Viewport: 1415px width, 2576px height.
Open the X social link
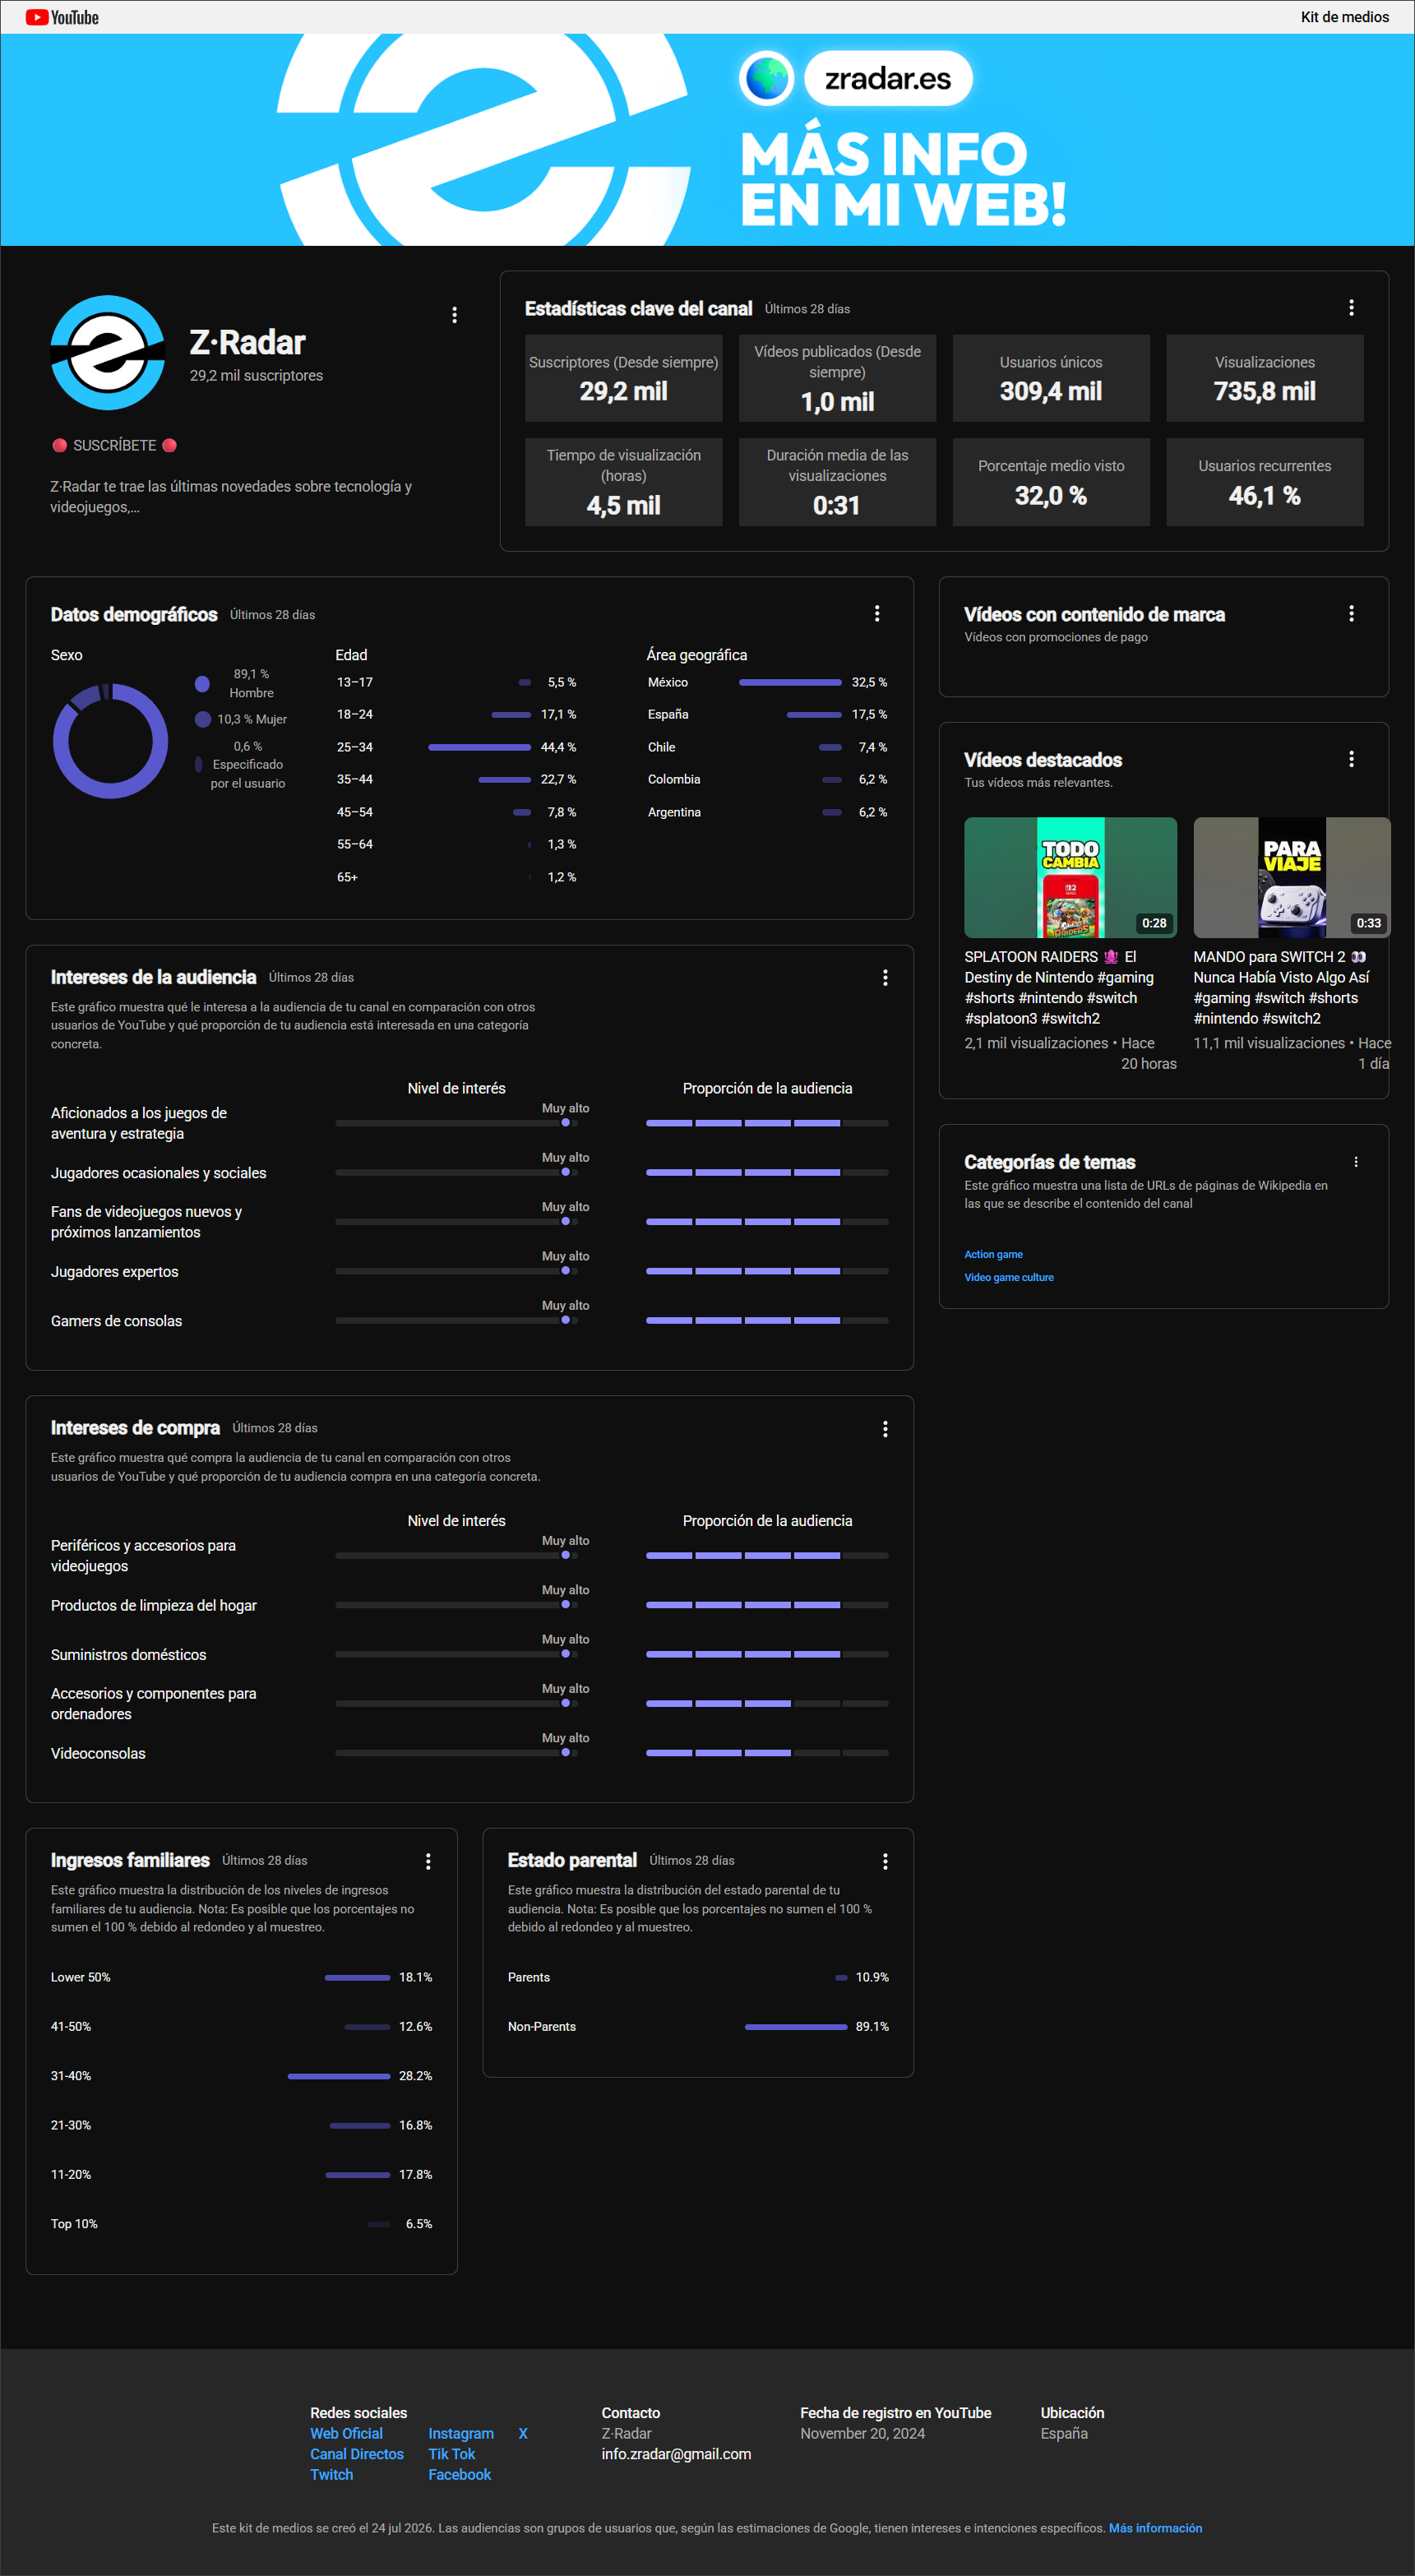coord(523,2433)
